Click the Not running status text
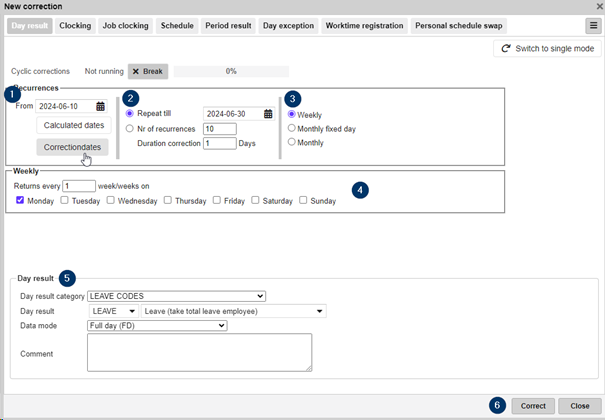The height and width of the screenshot is (420, 605). click(104, 71)
